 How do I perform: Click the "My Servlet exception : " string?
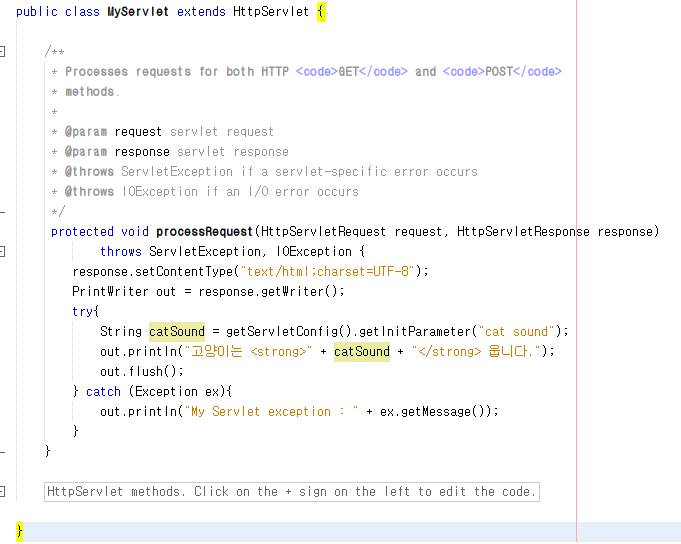click(271, 412)
